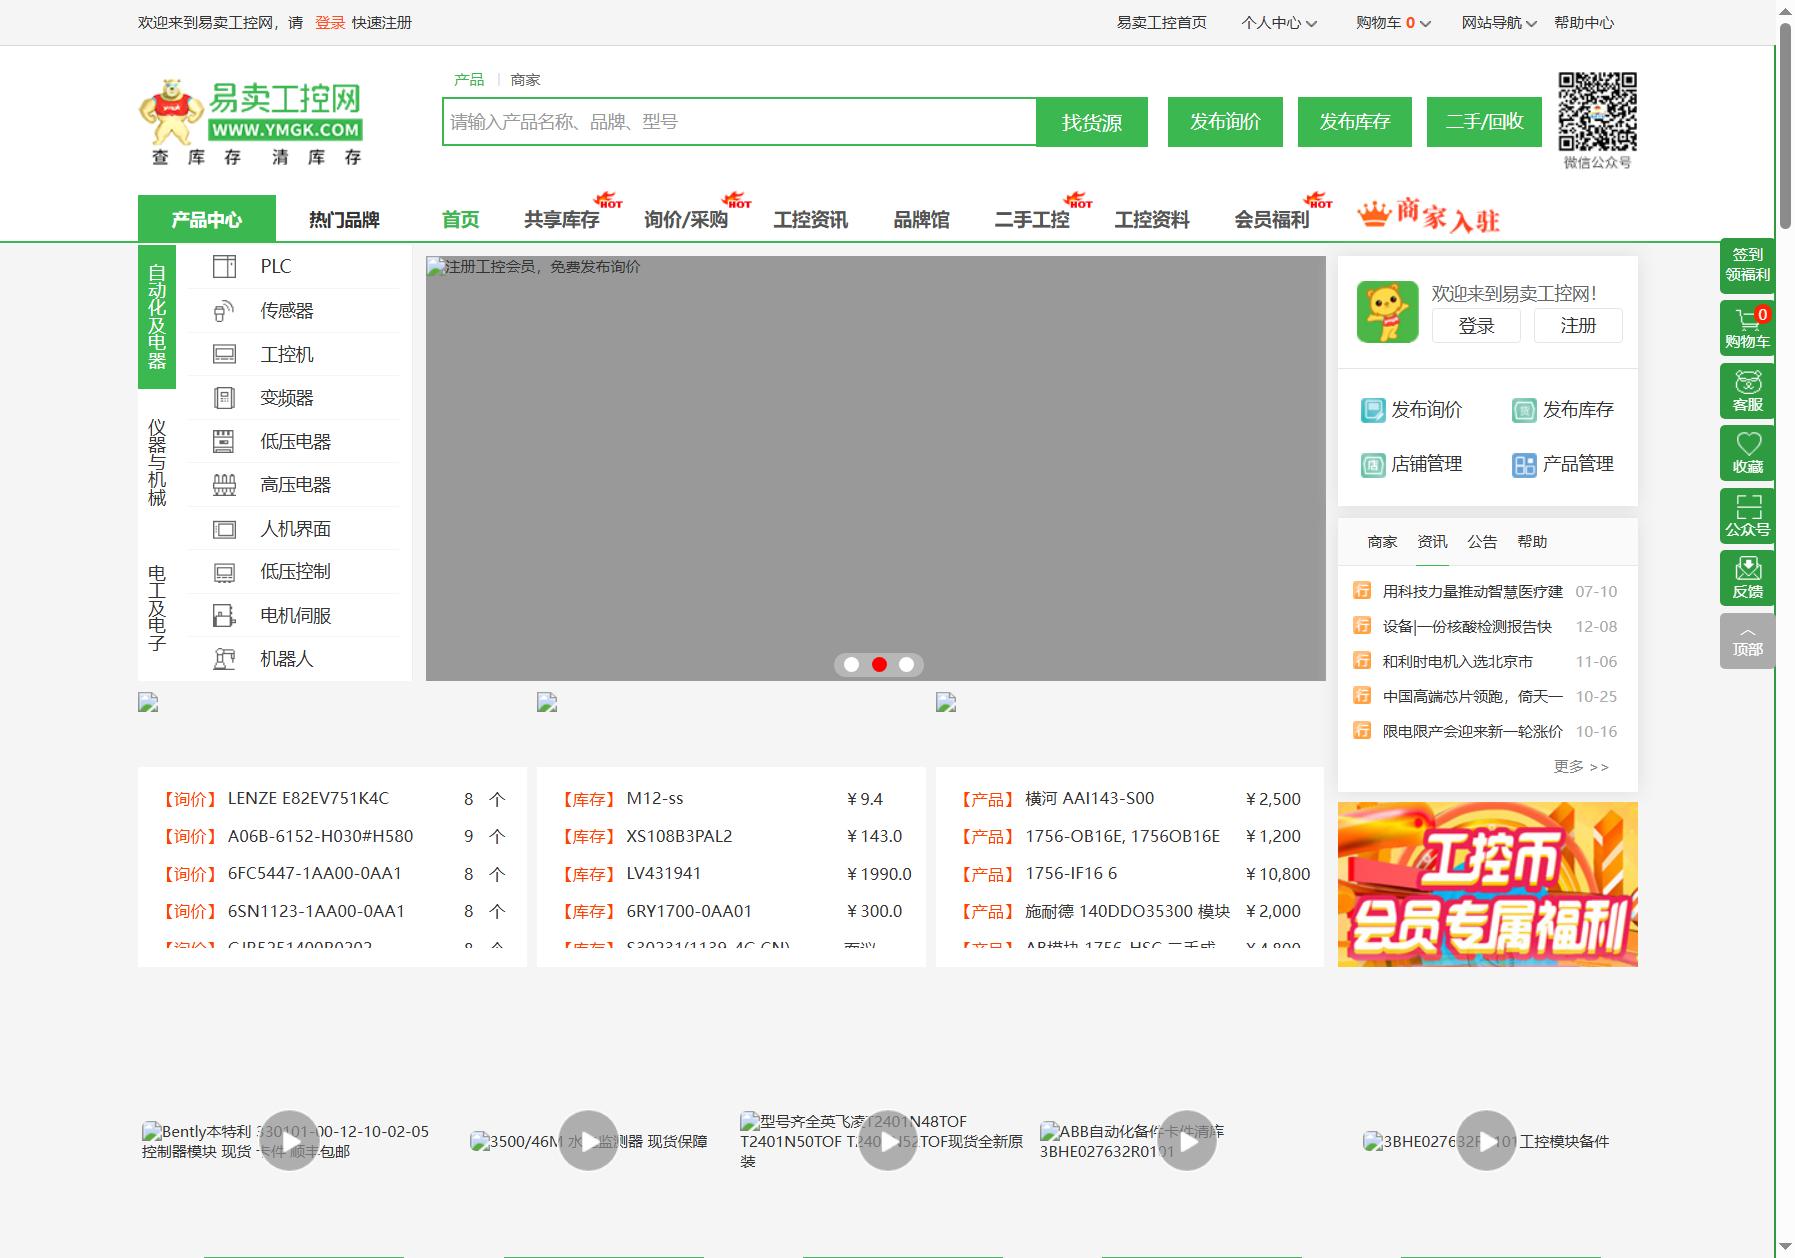Click the 收藏 heart icon

1747,453
